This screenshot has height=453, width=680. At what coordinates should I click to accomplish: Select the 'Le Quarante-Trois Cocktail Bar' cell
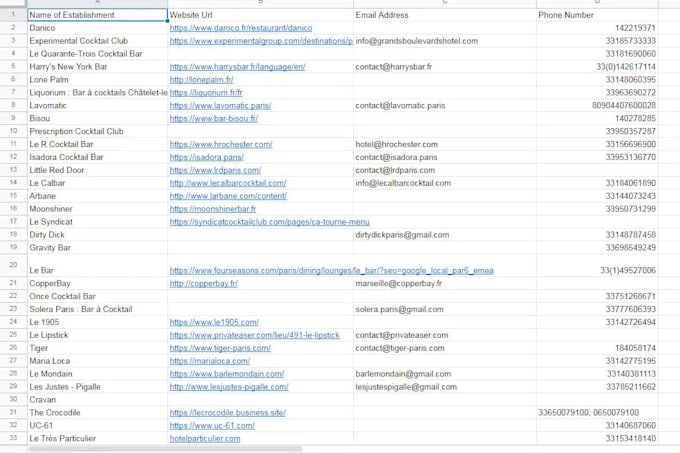point(98,54)
